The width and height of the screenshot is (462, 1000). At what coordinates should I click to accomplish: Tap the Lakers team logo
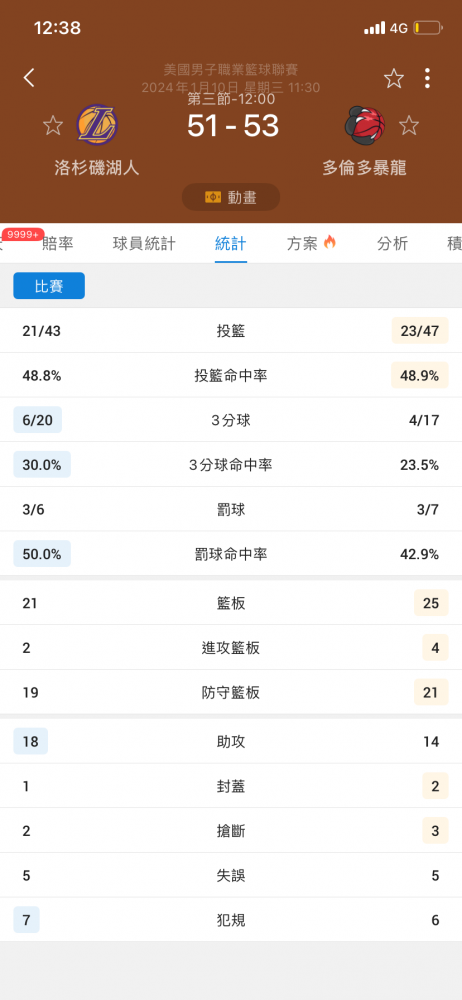(97, 124)
